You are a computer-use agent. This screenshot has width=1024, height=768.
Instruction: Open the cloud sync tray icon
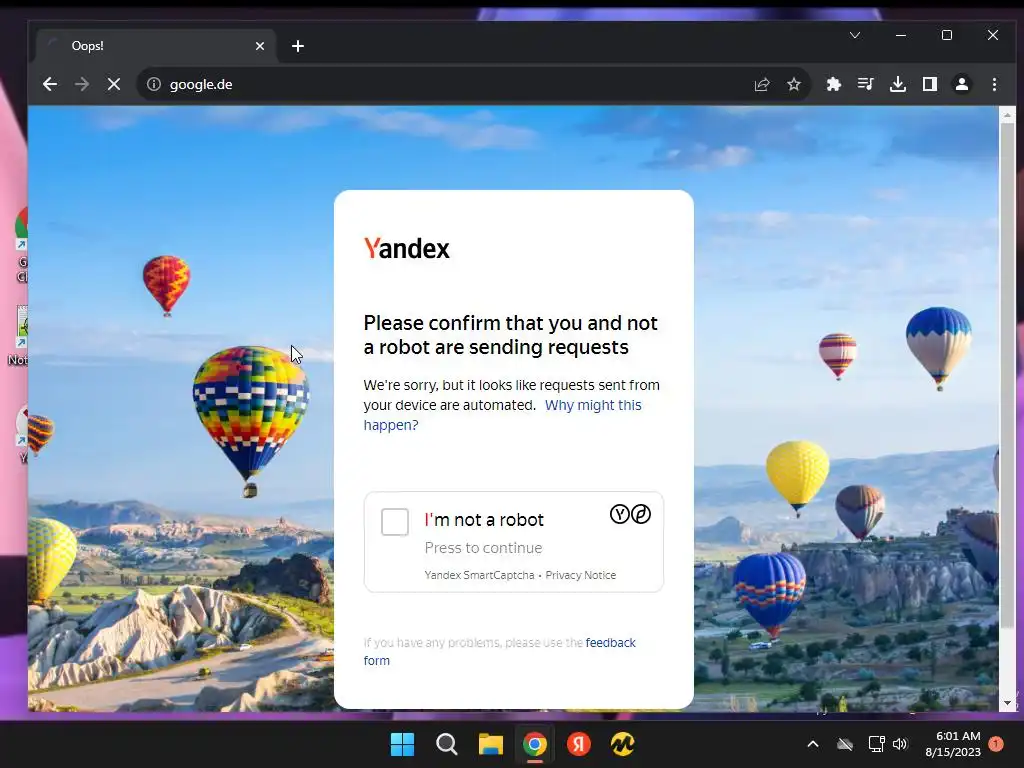click(845, 744)
